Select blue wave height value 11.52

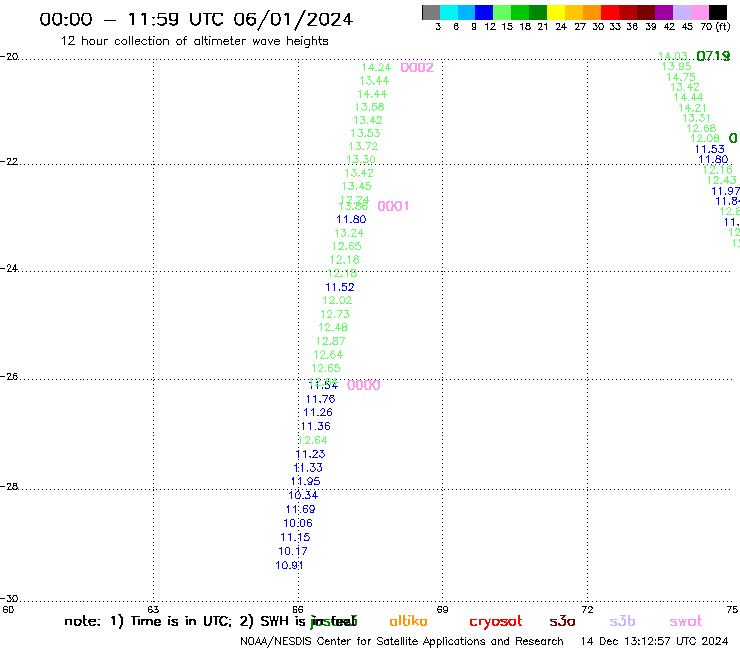340,287
